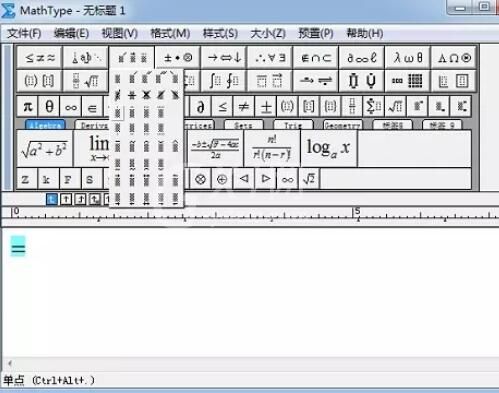This screenshot has width=499, height=393.
Task: Select the right-aligned tab stop toggle
Action: click(80, 199)
